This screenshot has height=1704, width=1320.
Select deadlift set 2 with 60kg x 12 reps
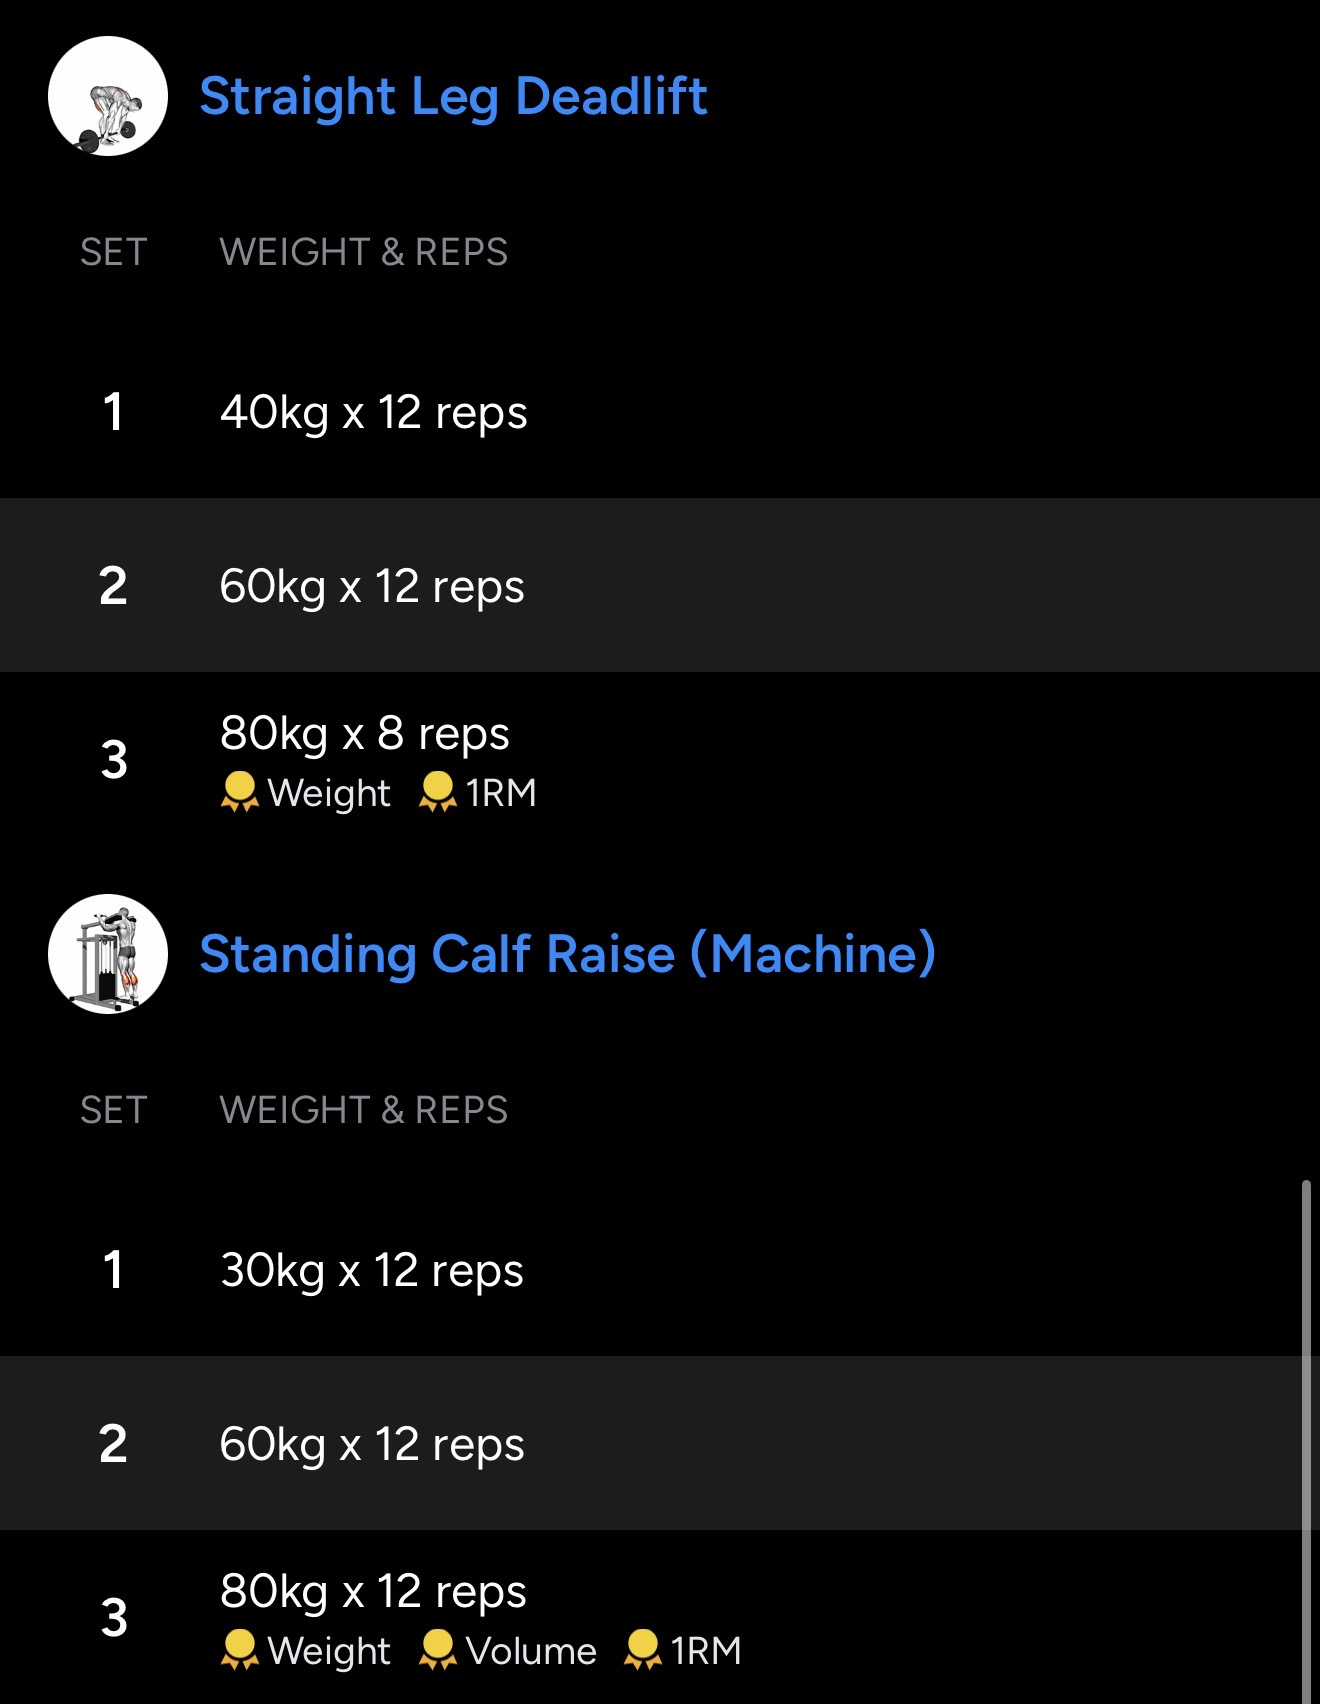[x=371, y=586]
